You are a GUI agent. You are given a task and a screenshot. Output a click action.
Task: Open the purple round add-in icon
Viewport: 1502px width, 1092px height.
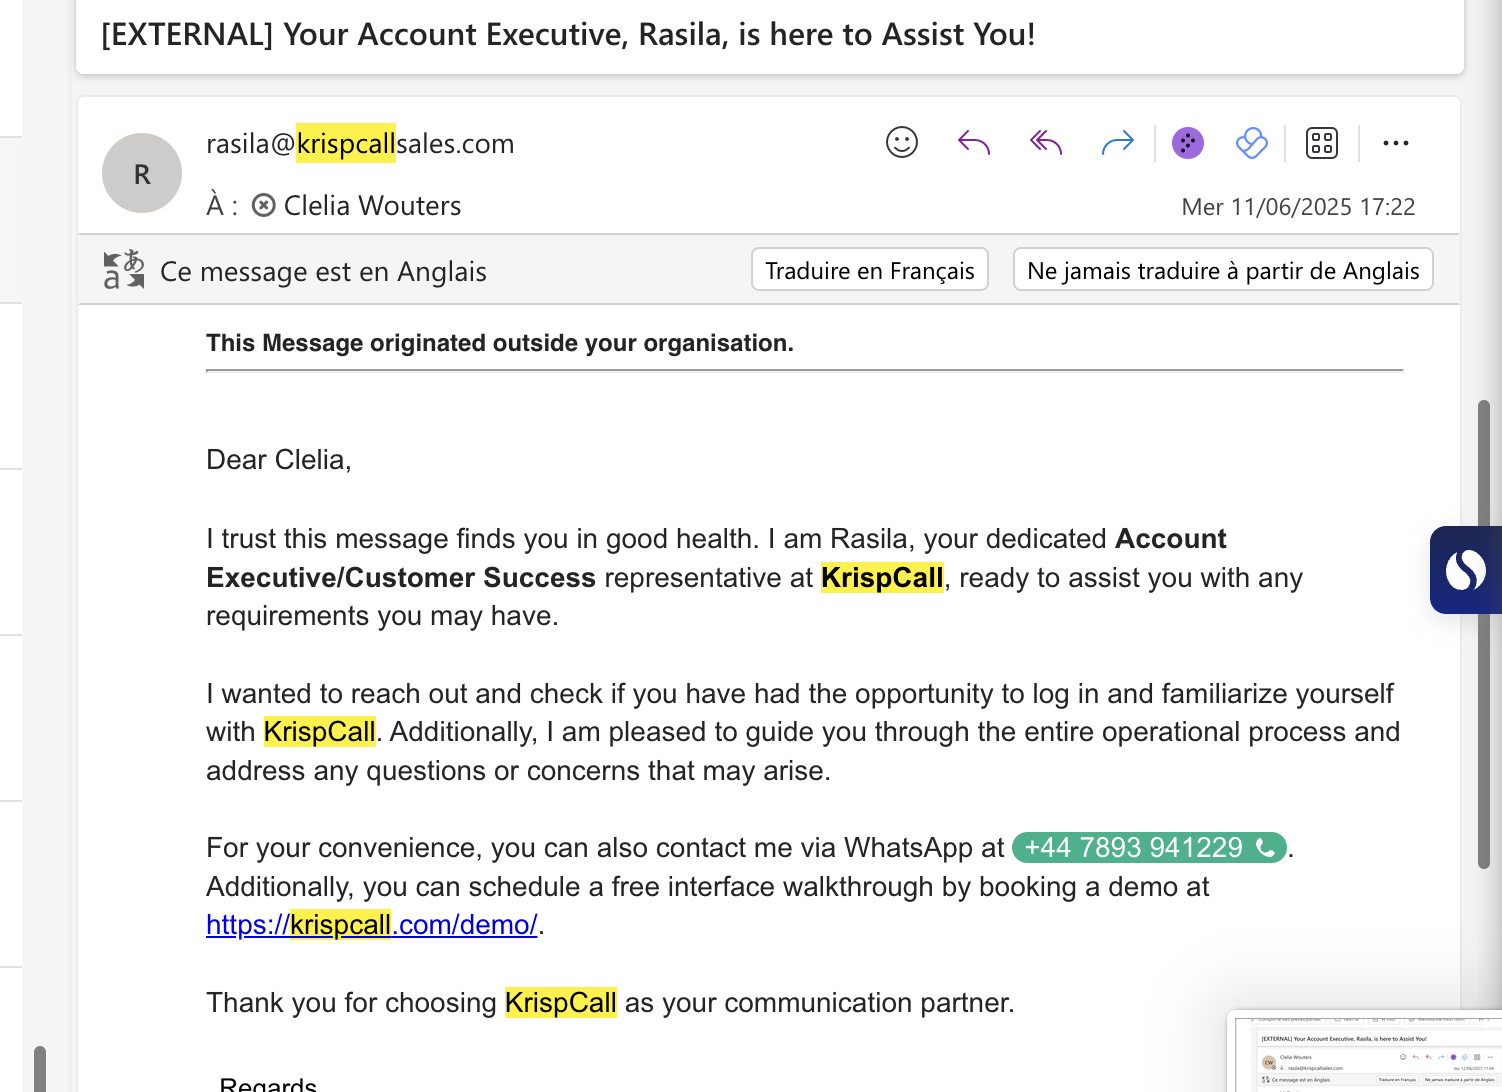[1188, 143]
